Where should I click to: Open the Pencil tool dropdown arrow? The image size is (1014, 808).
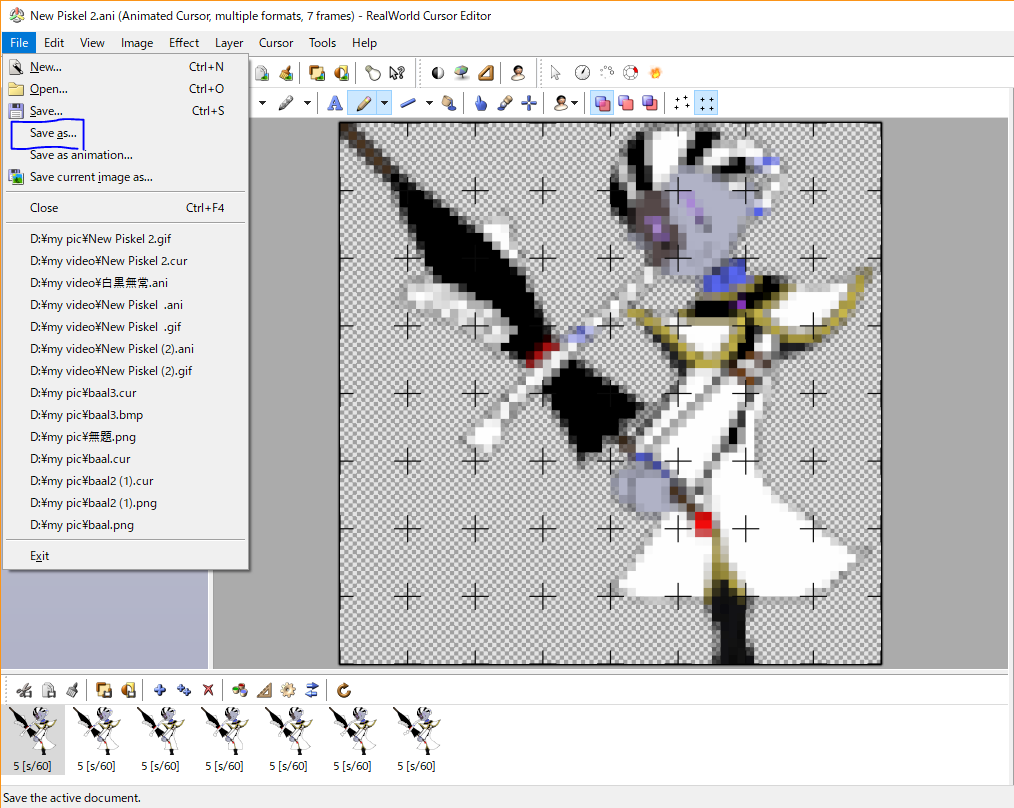385,103
